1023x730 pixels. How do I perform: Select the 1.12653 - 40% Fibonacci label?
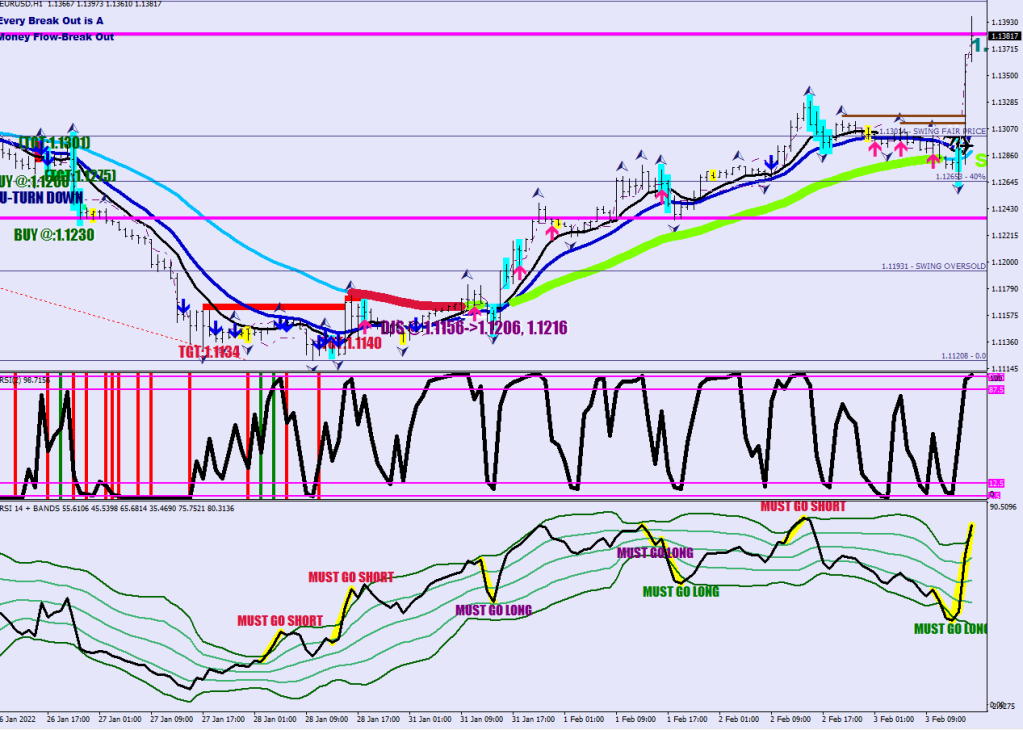(x=960, y=177)
